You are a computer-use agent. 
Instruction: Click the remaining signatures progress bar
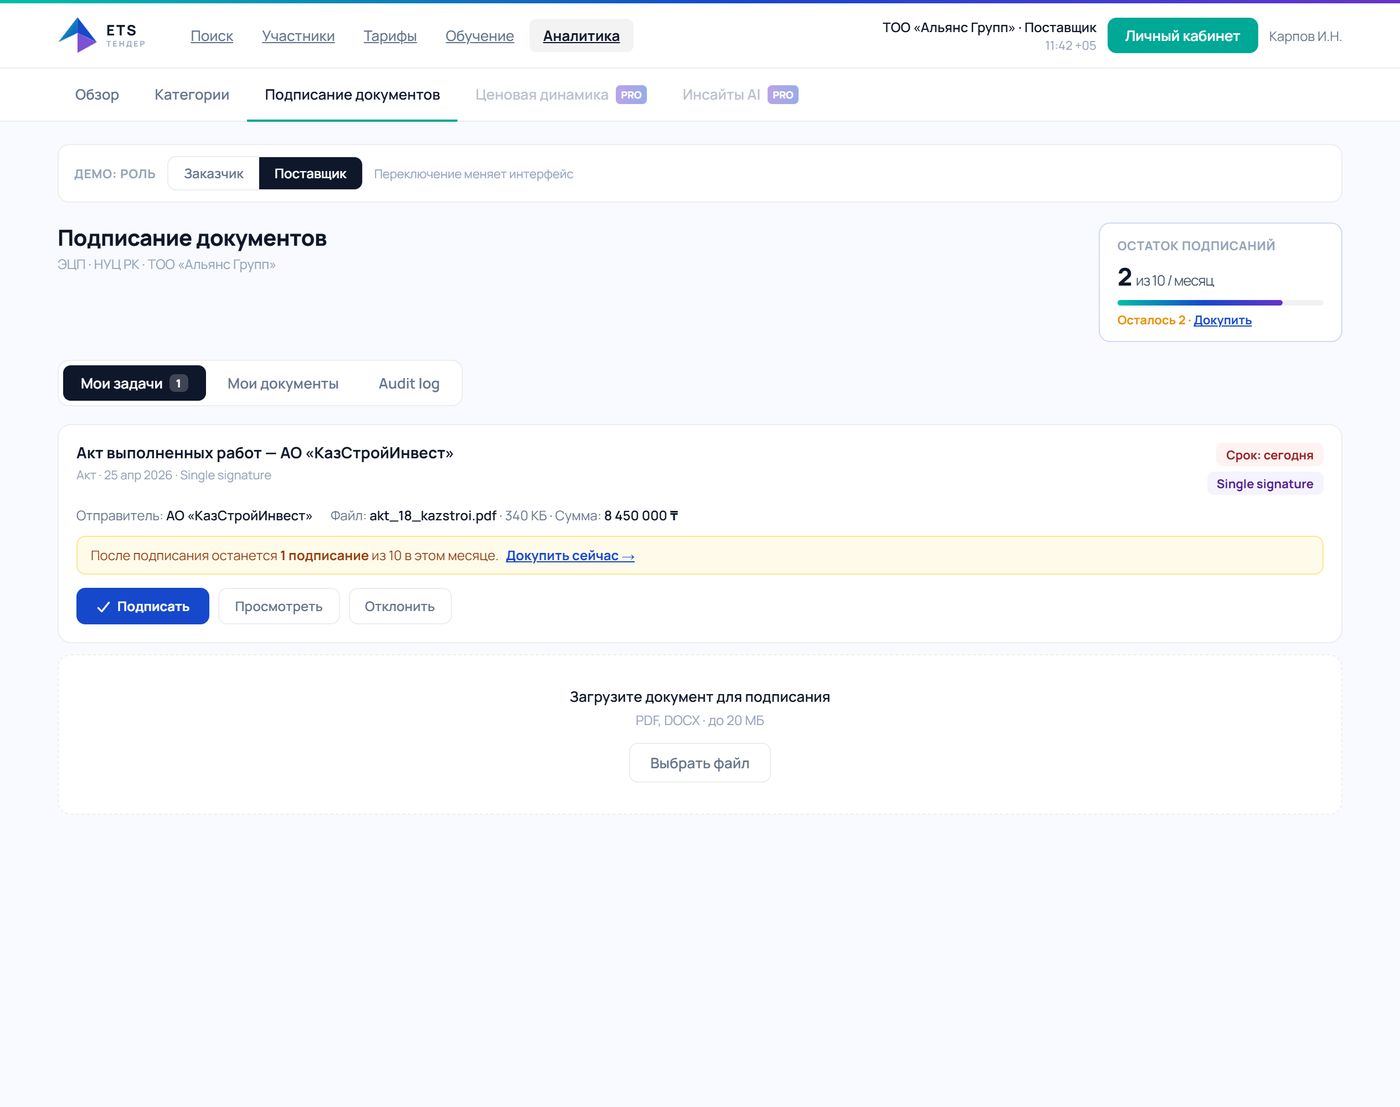pyautogui.click(x=1220, y=302)
